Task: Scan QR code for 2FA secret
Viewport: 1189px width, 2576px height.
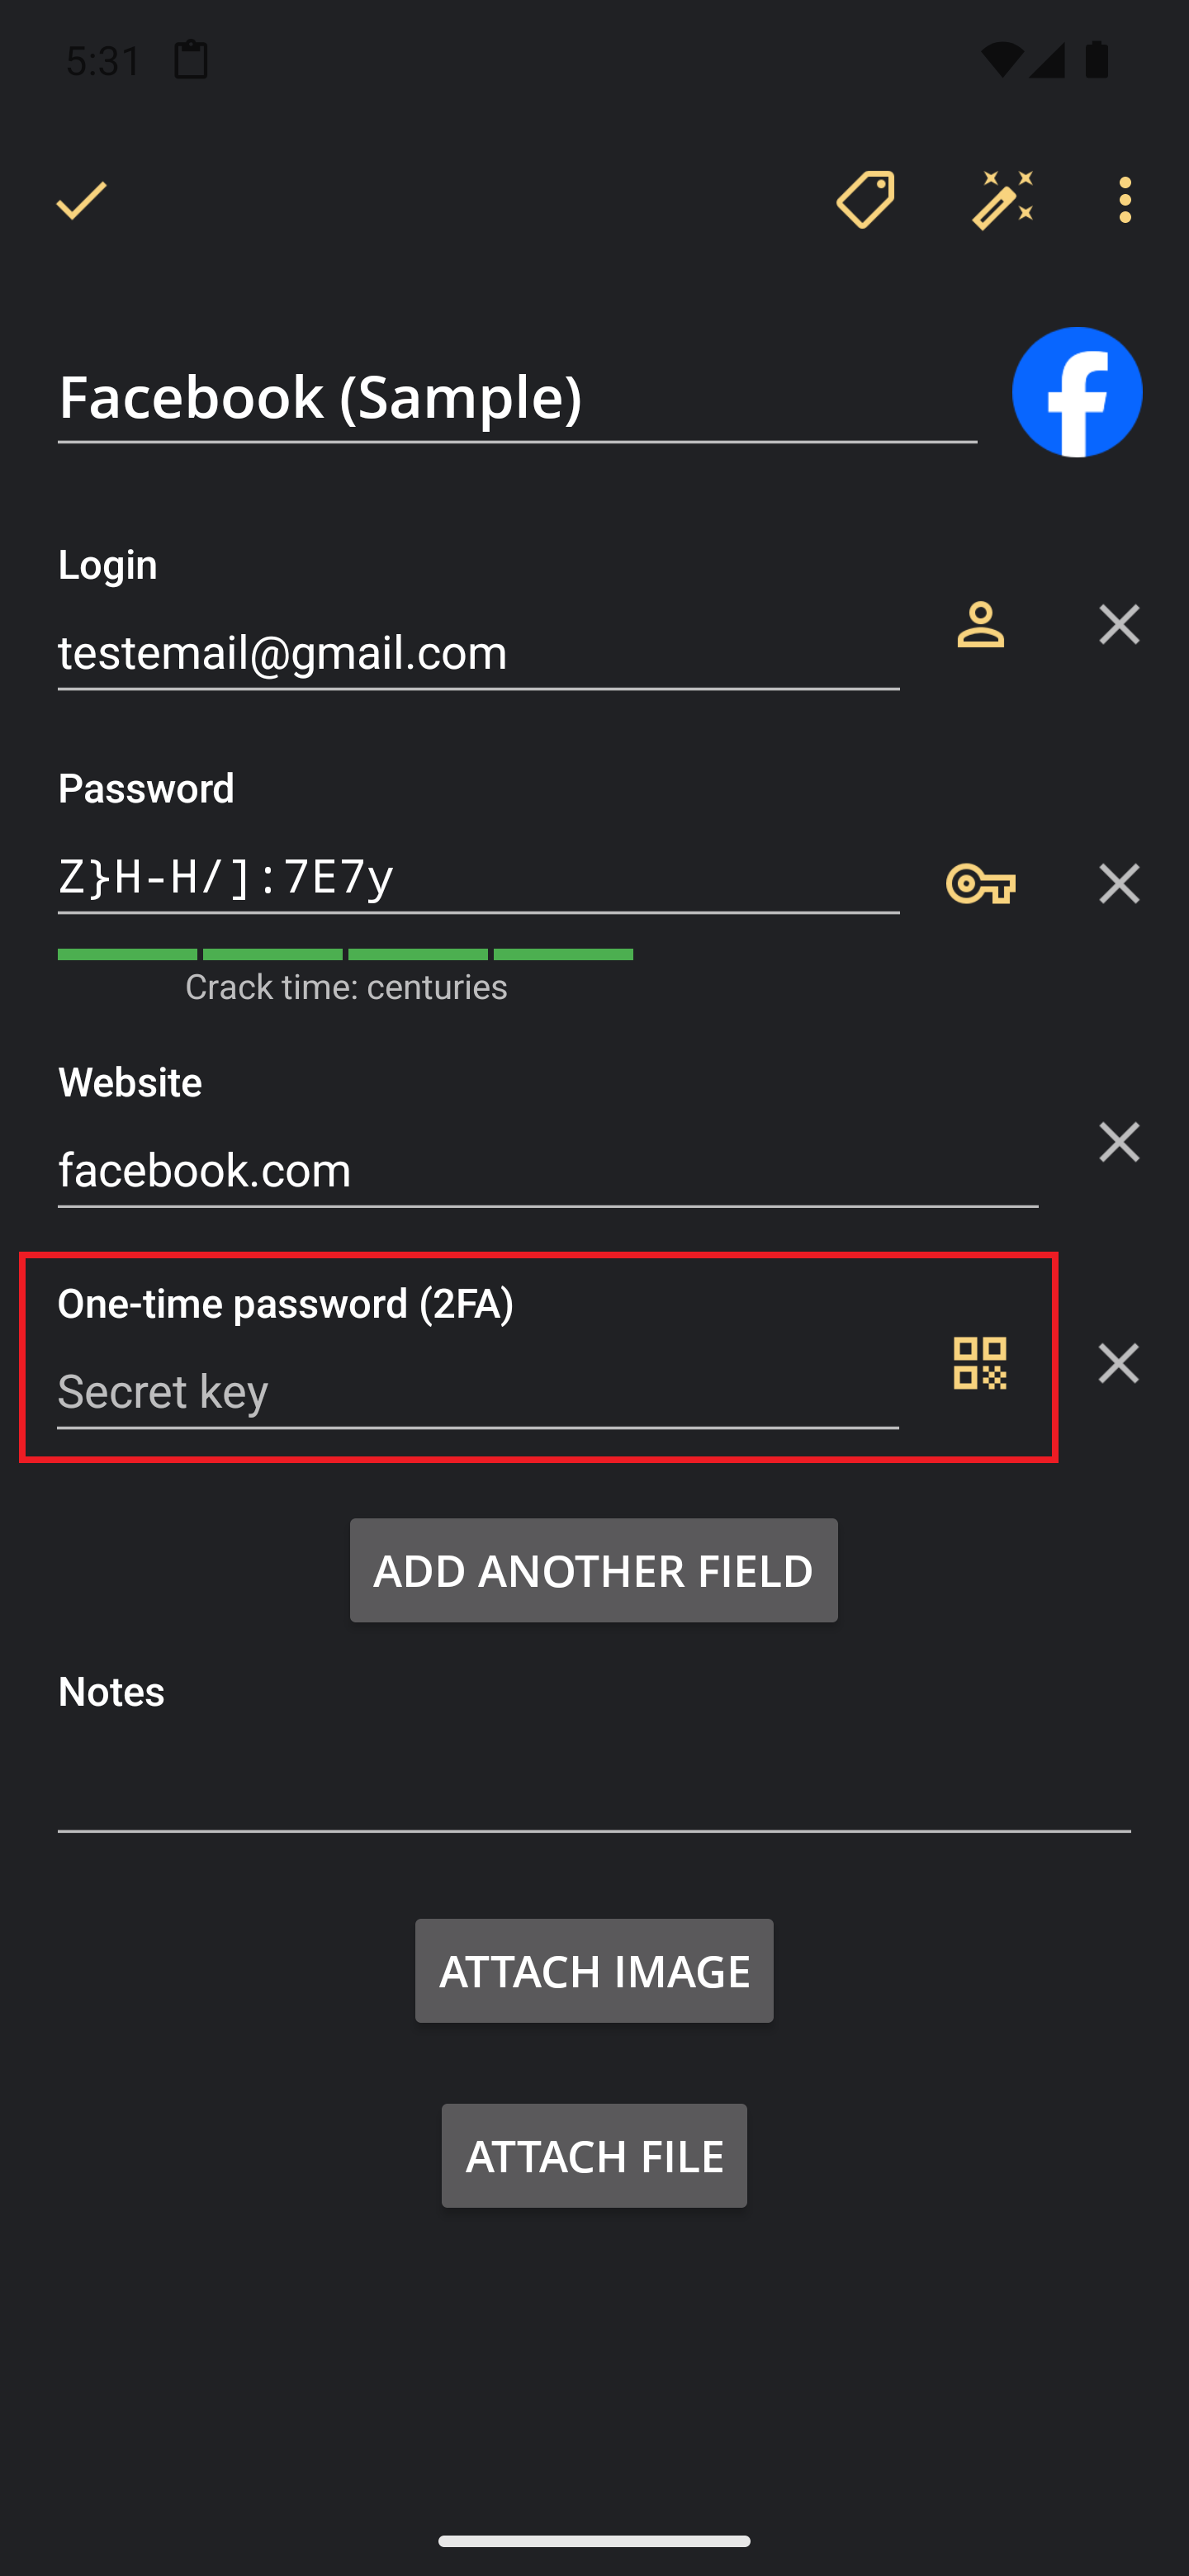Action: [x=980, y=1363]
